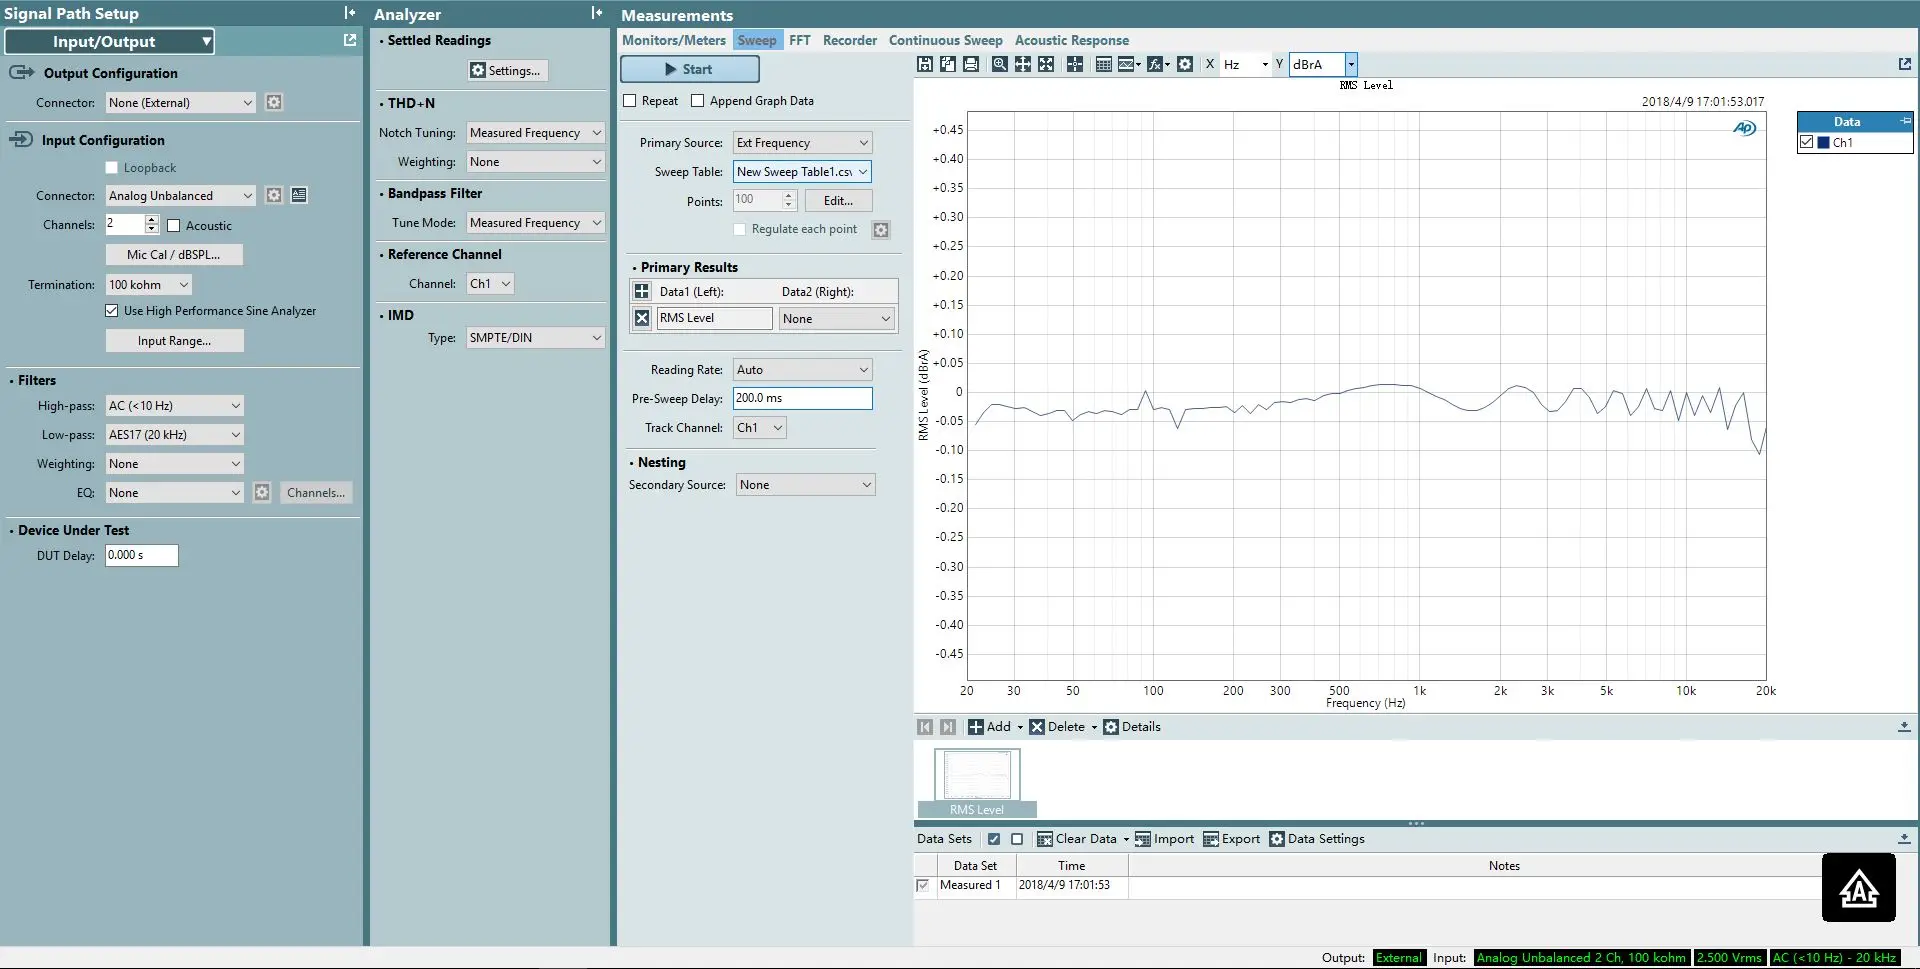Open the Continuous Sweep tab
1920x969 pixels.
tap(946, 40)
